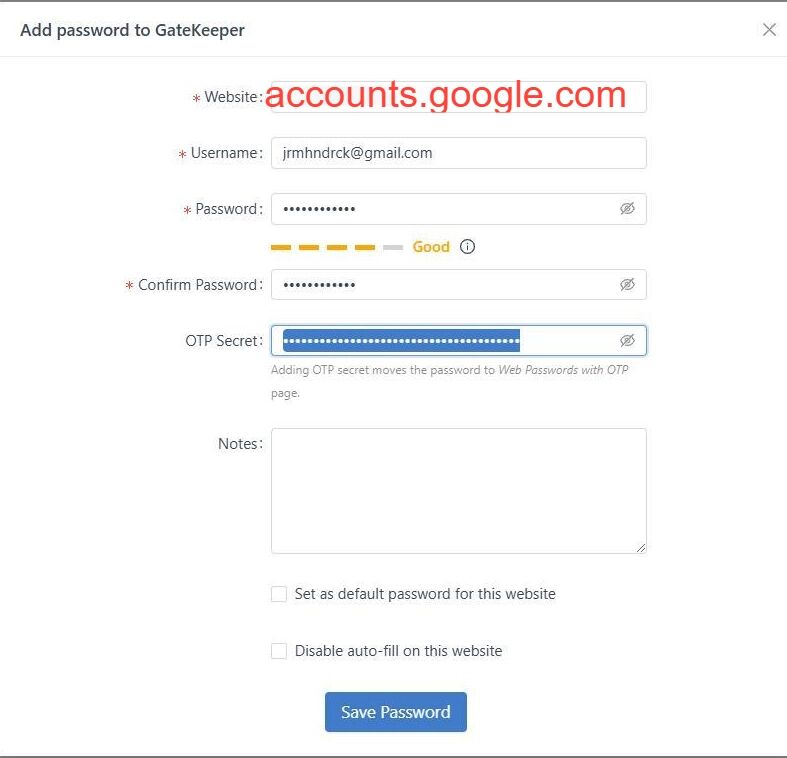787x758 pixels.
Task: Click the Set as default password label text
Action: [x=425, y=594]
